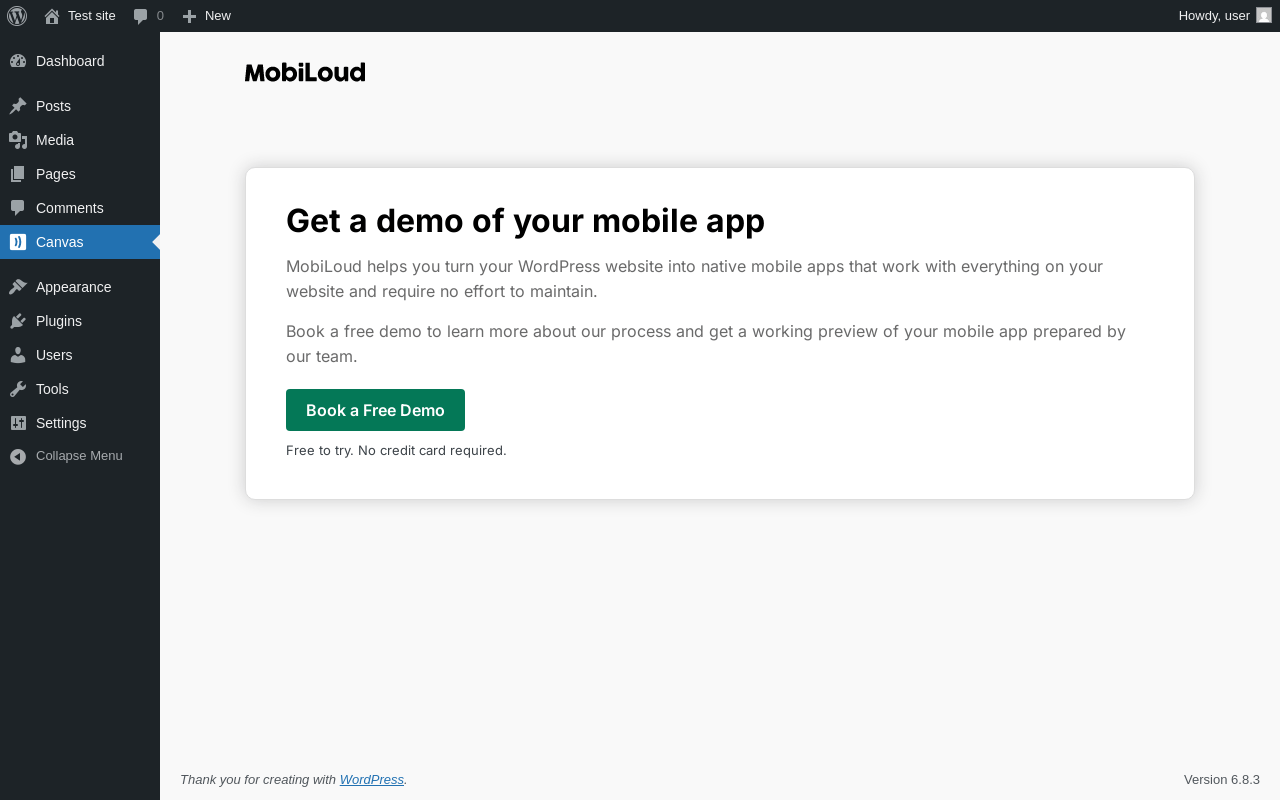Click the Appearance paintbrush icon
This screenshot has width=1280, height=800.
point(18,287)
